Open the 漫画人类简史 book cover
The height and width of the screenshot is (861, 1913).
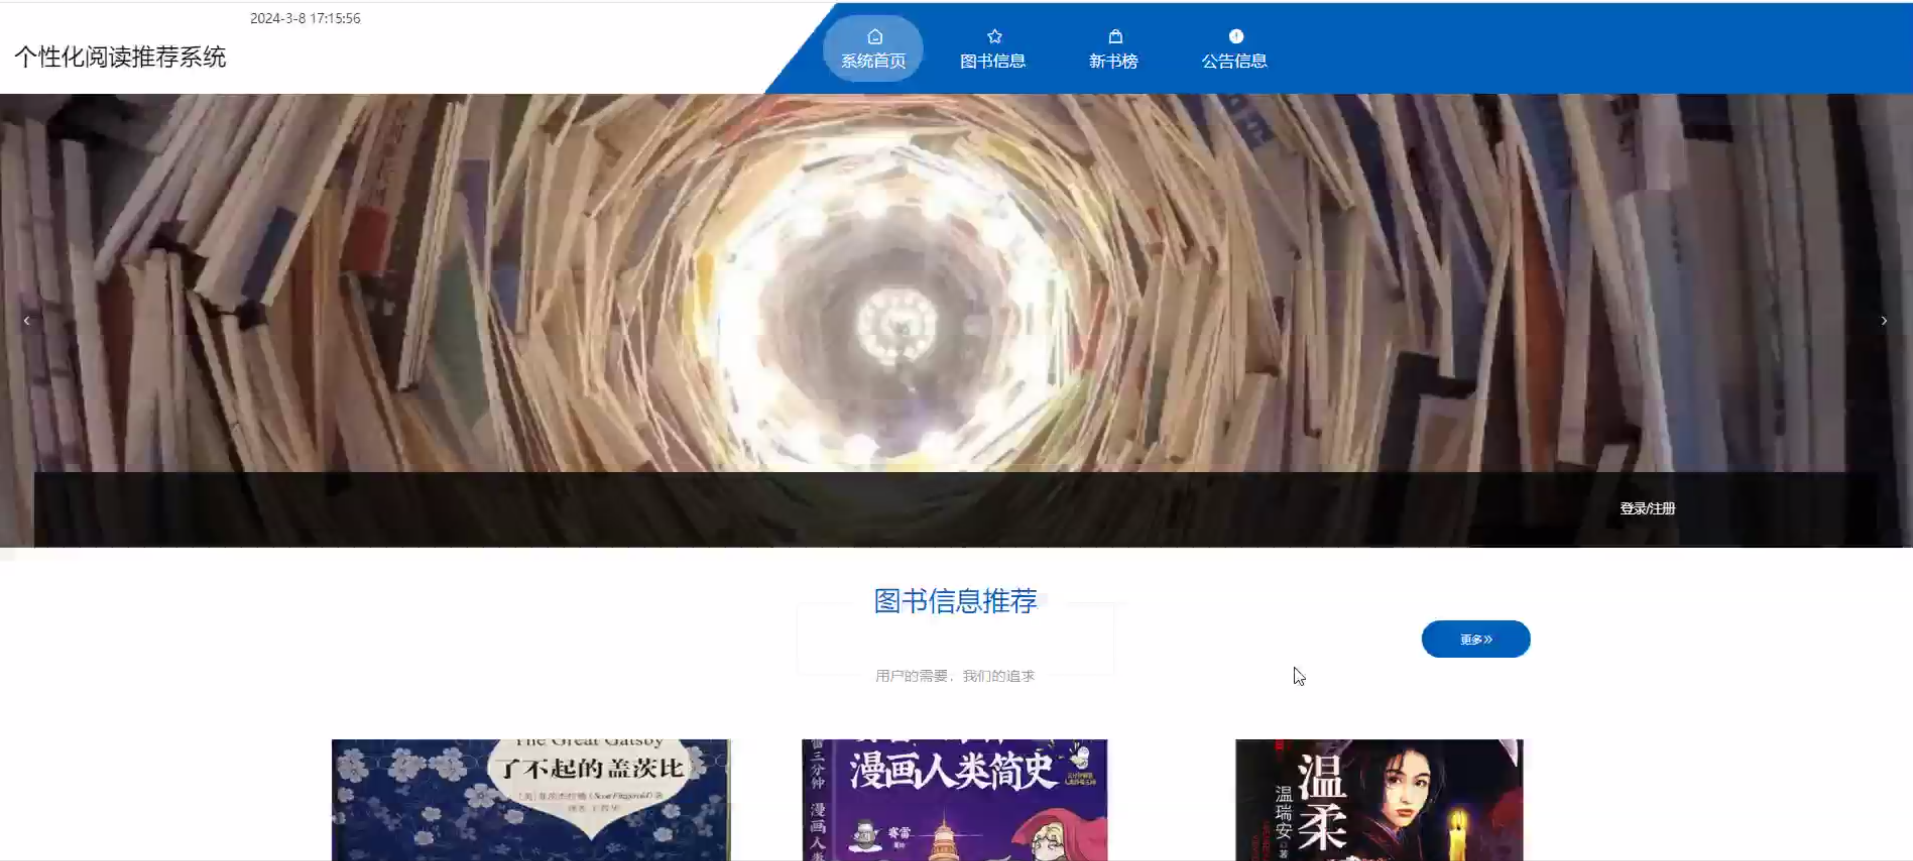tap(954, 800)
